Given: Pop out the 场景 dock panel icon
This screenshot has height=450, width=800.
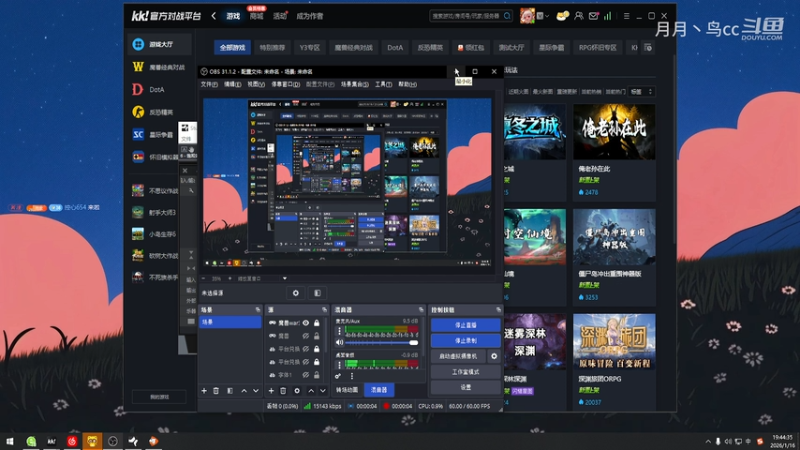Looking at the screenshot, I should click(258, 310).
